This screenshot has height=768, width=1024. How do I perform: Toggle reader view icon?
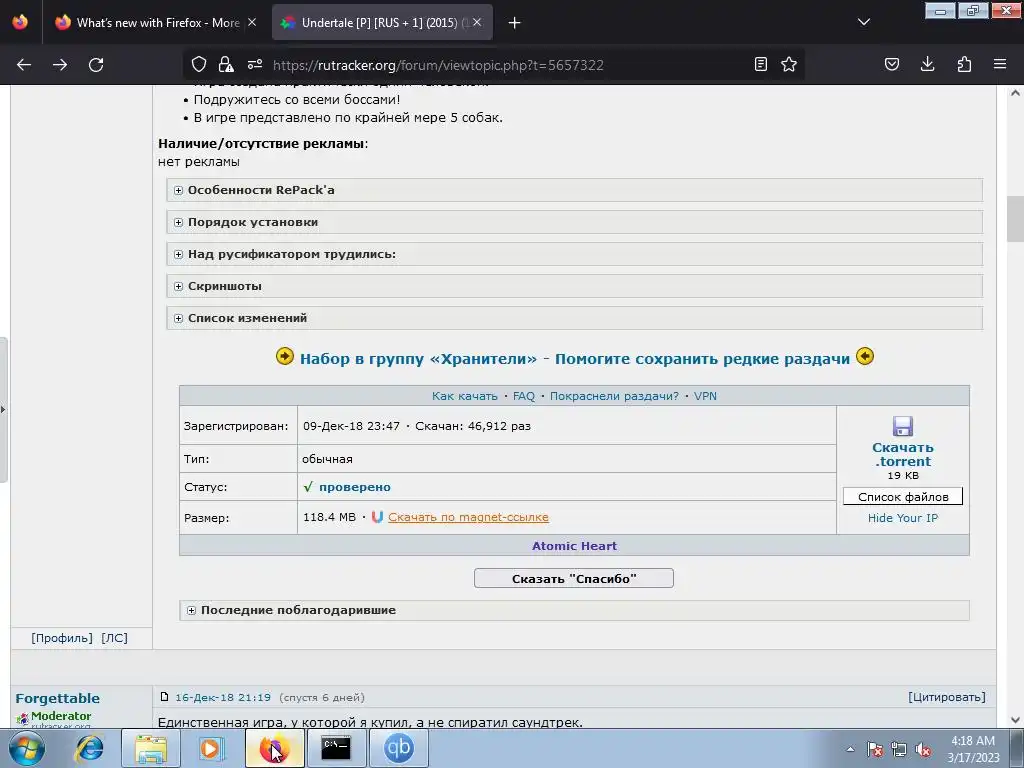[760, 64]
